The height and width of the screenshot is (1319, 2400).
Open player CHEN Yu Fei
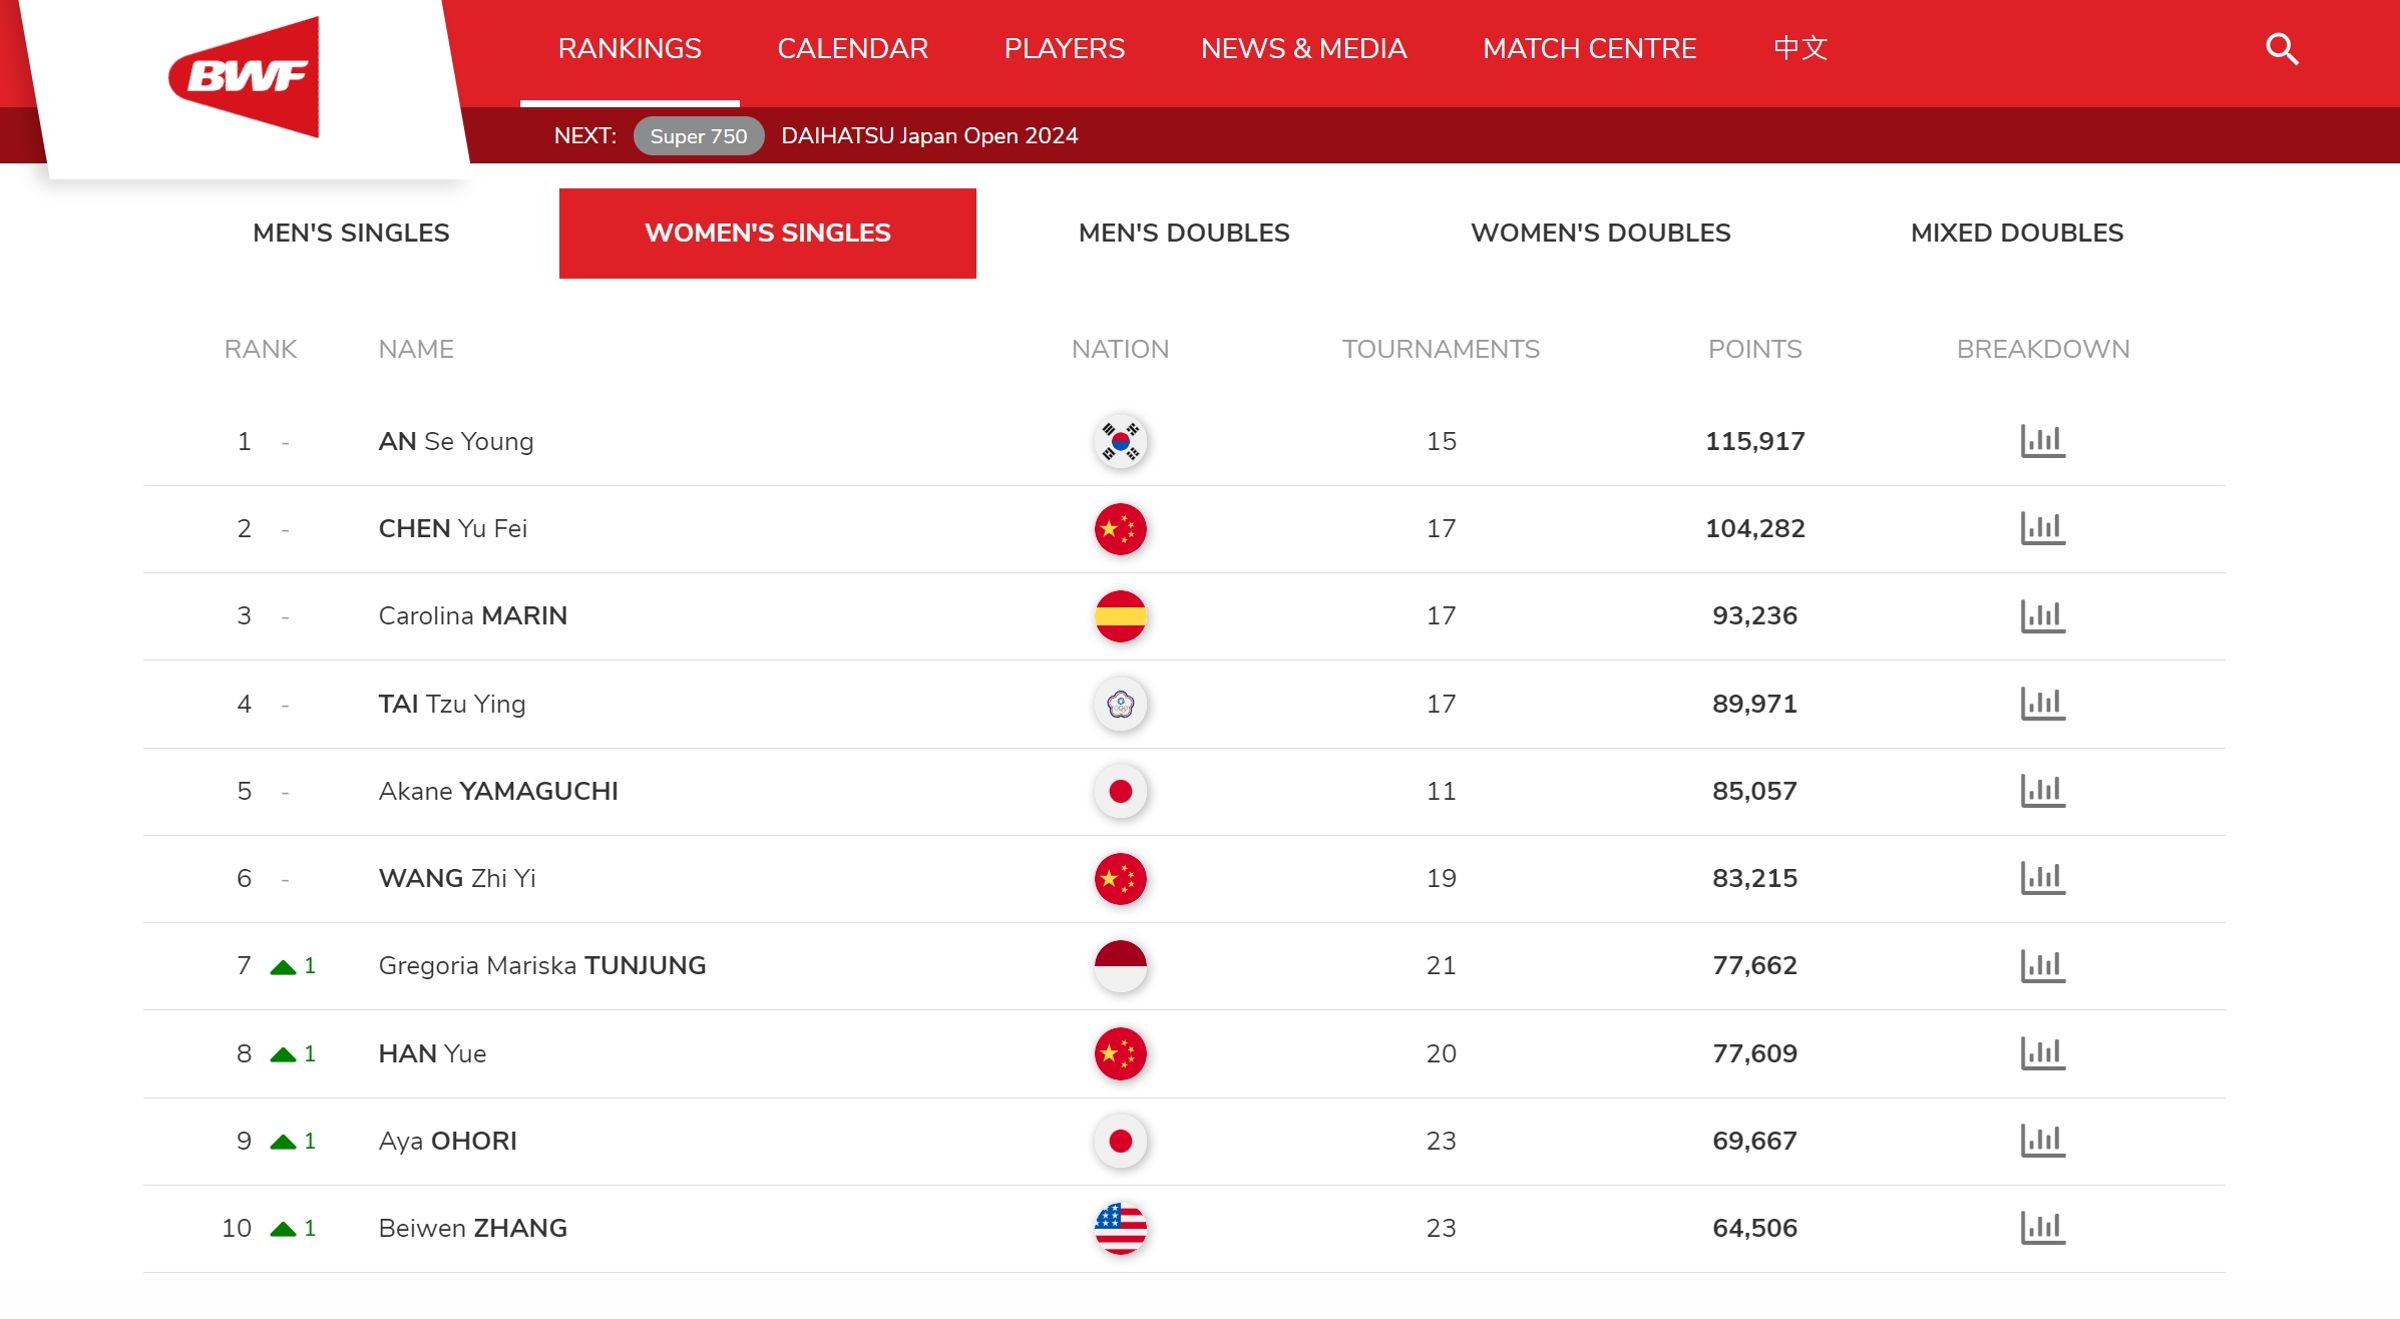coord(452,528)
